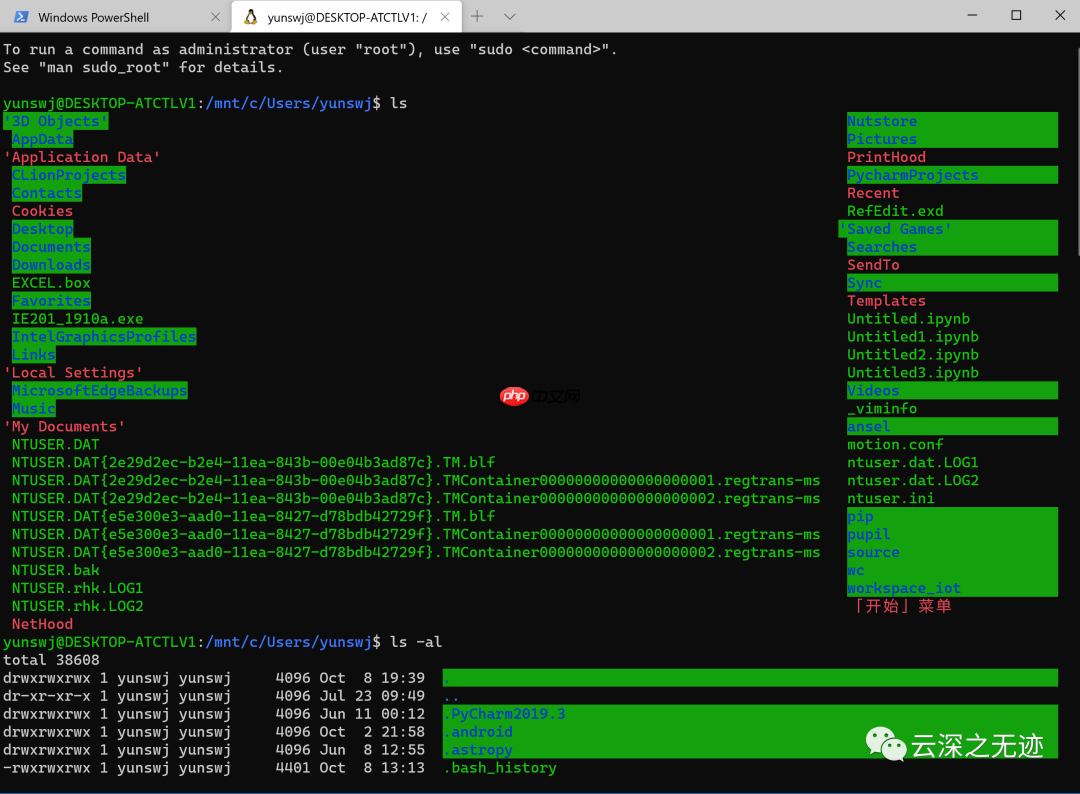Open a new tab with the plus button
1080x794 pixels.
pyautogui.click(x=477, y=16)
